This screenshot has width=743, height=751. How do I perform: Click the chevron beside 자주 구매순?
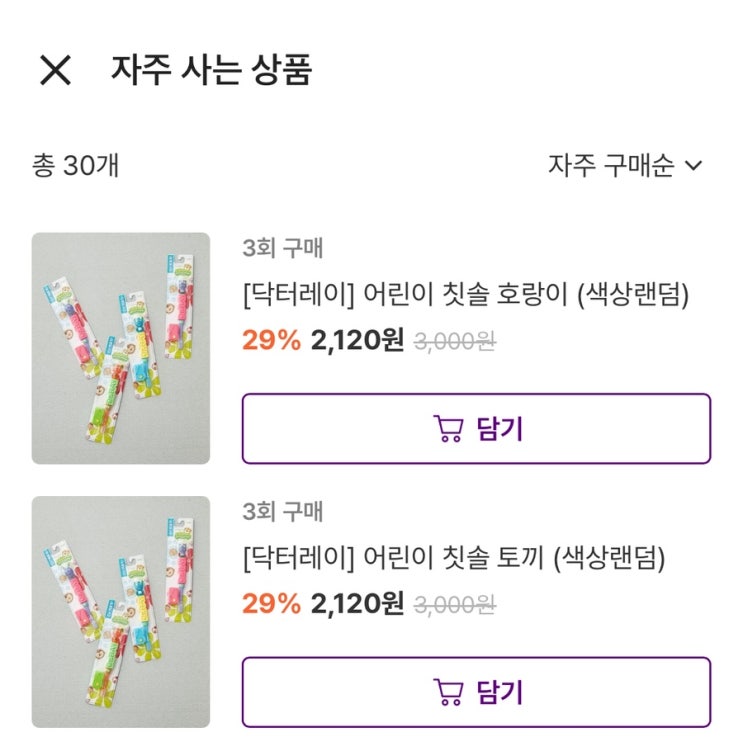point(694,166)
